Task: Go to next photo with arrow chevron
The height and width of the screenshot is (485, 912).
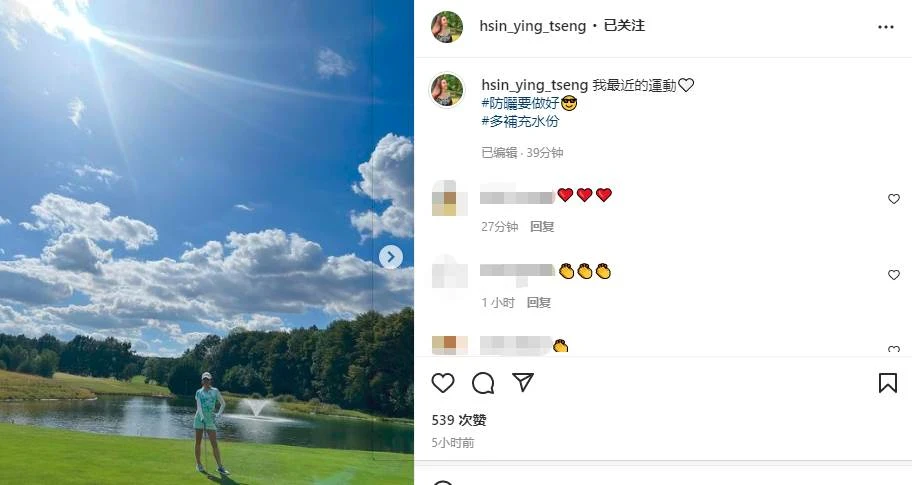Action: coord(391,256)
